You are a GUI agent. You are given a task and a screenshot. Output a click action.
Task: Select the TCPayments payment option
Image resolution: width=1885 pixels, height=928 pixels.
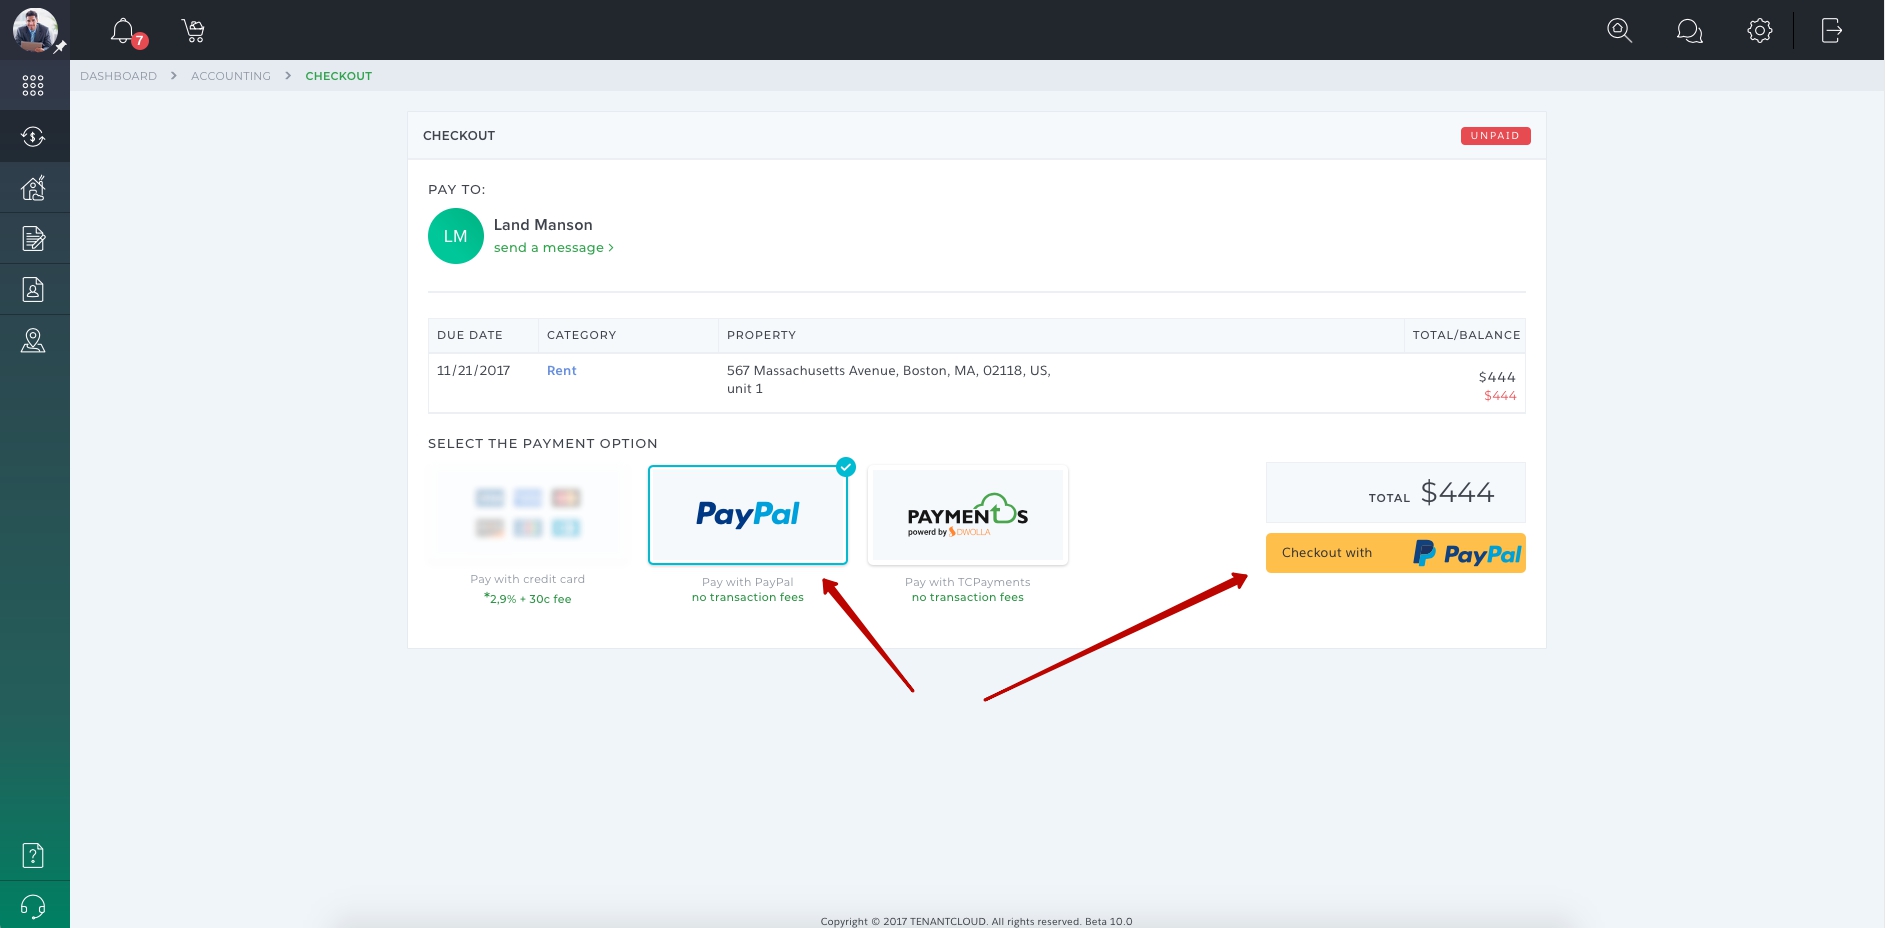[968, 515]
